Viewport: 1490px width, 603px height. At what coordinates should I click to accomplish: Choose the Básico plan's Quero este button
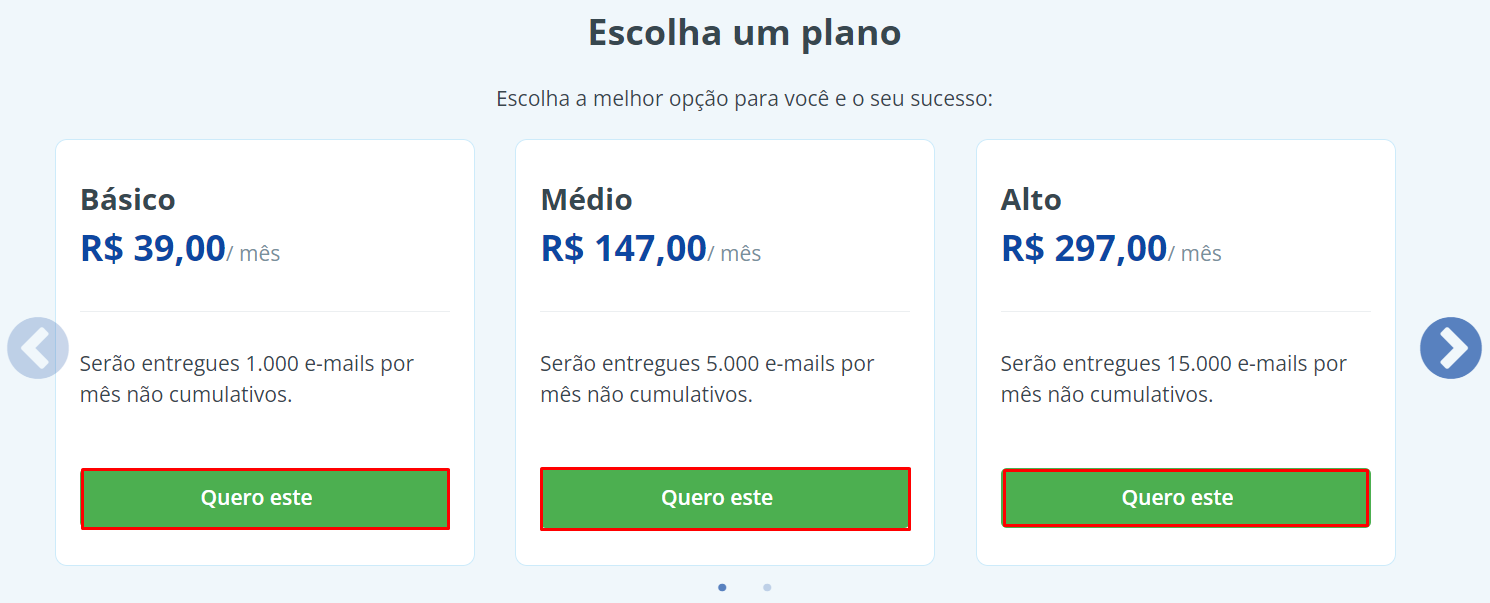coord(265,498)
